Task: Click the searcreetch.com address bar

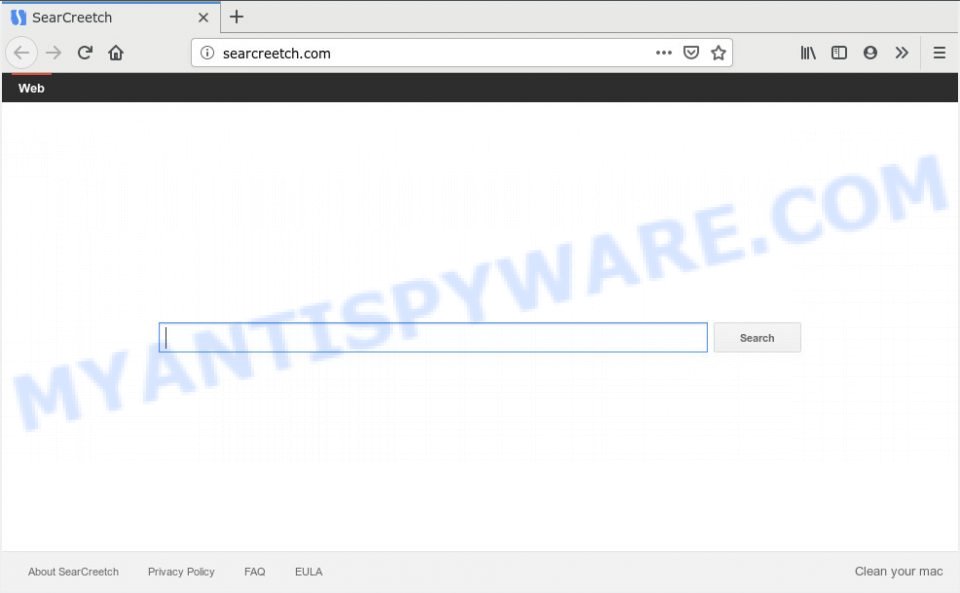Action: coord(462,53)
